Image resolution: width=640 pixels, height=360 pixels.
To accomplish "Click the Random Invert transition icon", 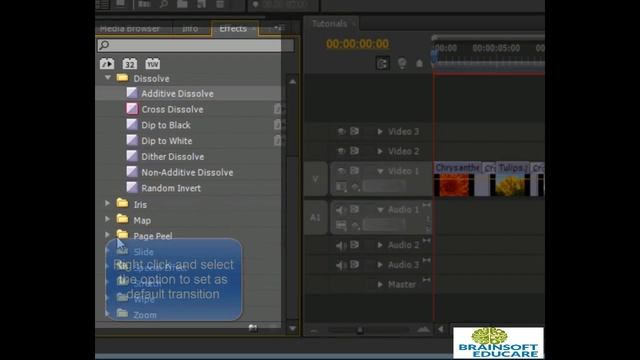I will pyautogui.click(x=132, y=187).
